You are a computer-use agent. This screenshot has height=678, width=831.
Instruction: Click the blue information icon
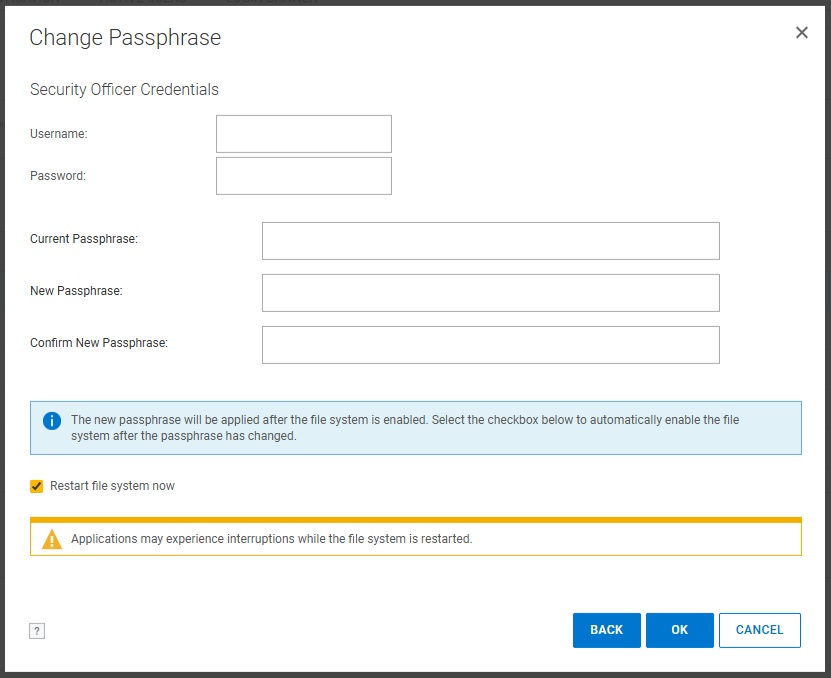[x=51, y=421]
